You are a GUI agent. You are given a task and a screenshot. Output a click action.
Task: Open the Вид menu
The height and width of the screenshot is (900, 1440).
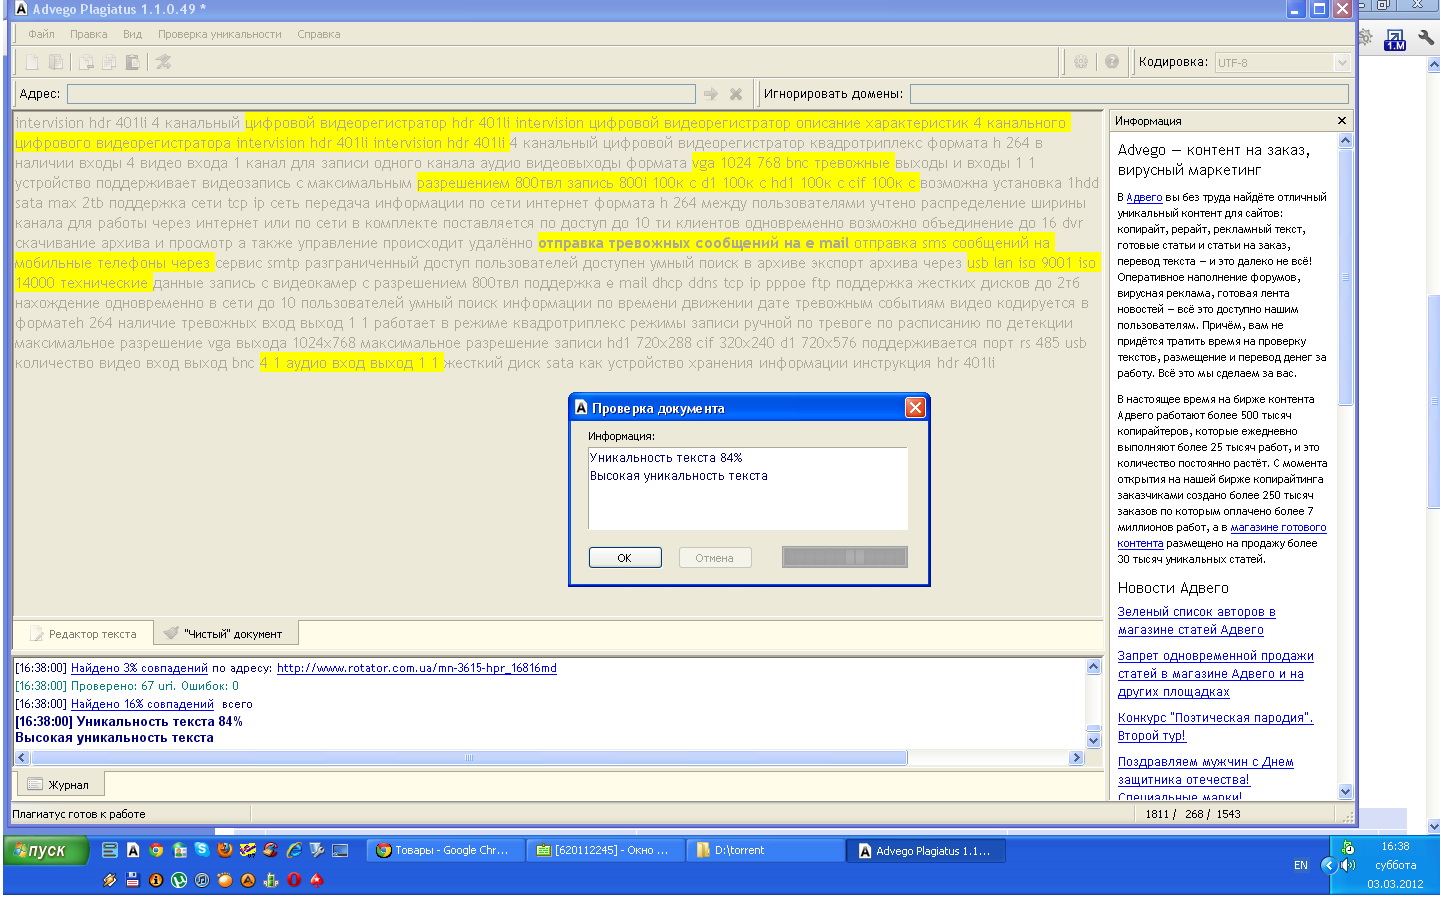[x=132, y=34]
